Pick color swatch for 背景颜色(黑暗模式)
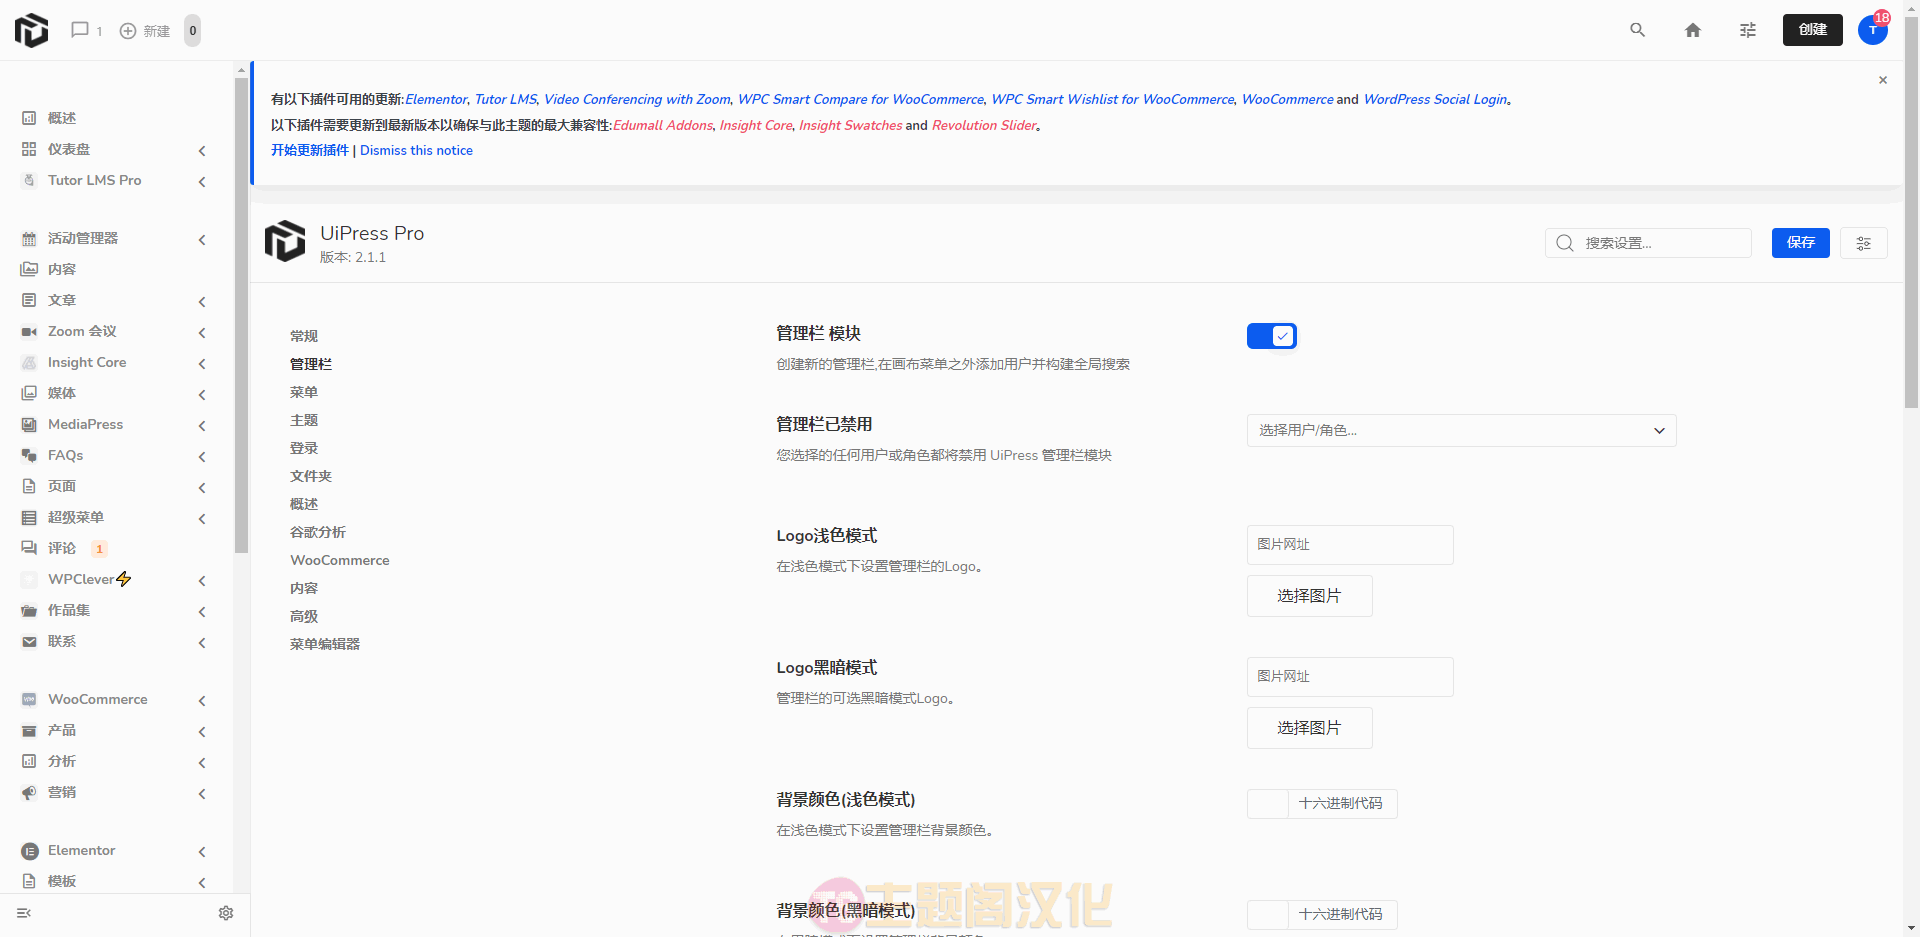The image size is (1920, 937). [1268, 914]
